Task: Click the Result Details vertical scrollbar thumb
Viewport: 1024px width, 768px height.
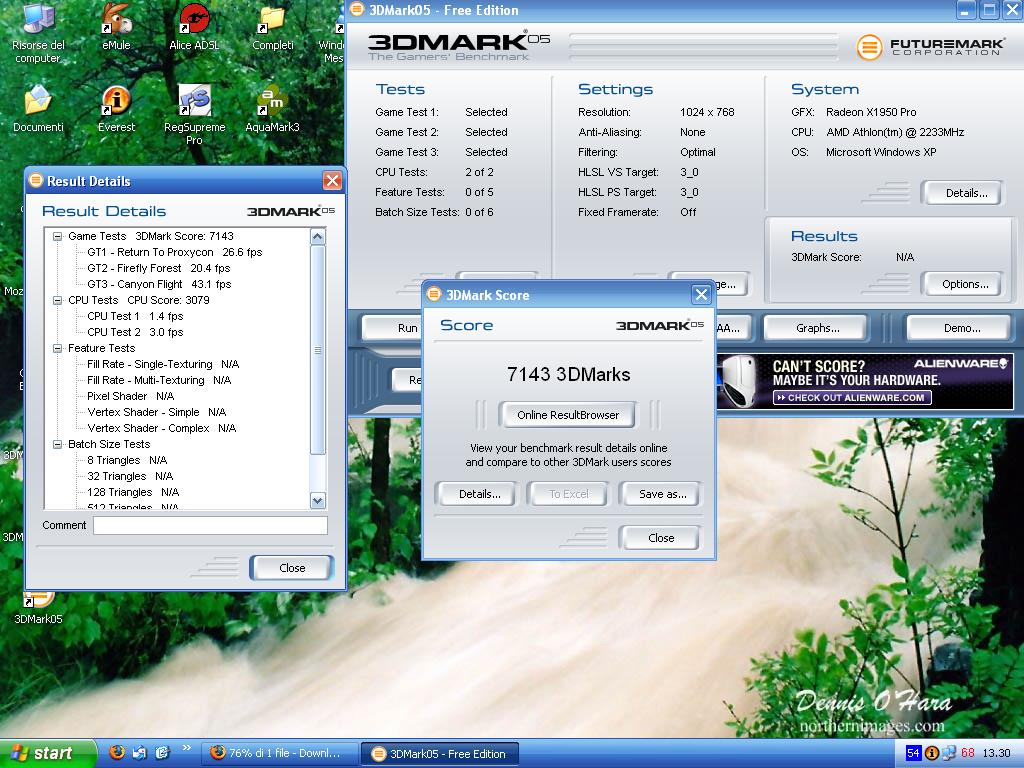Action: tap(318, 349)
